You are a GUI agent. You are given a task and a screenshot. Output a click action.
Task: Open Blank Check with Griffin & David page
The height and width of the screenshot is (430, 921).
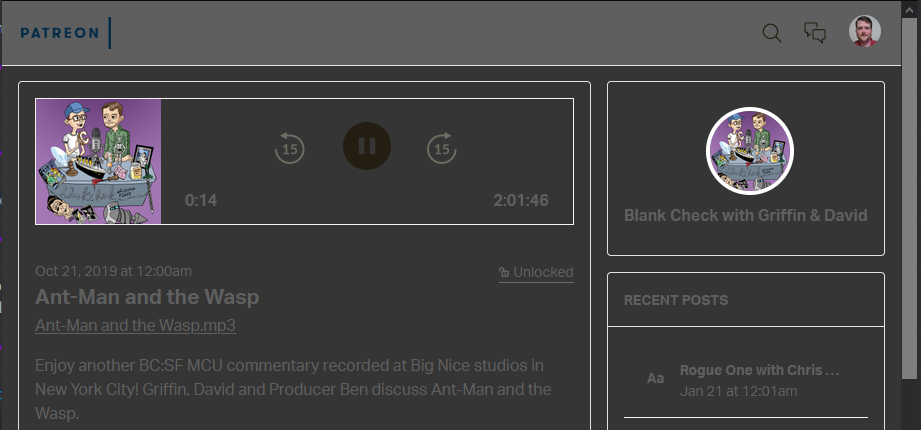click(745, 216)
